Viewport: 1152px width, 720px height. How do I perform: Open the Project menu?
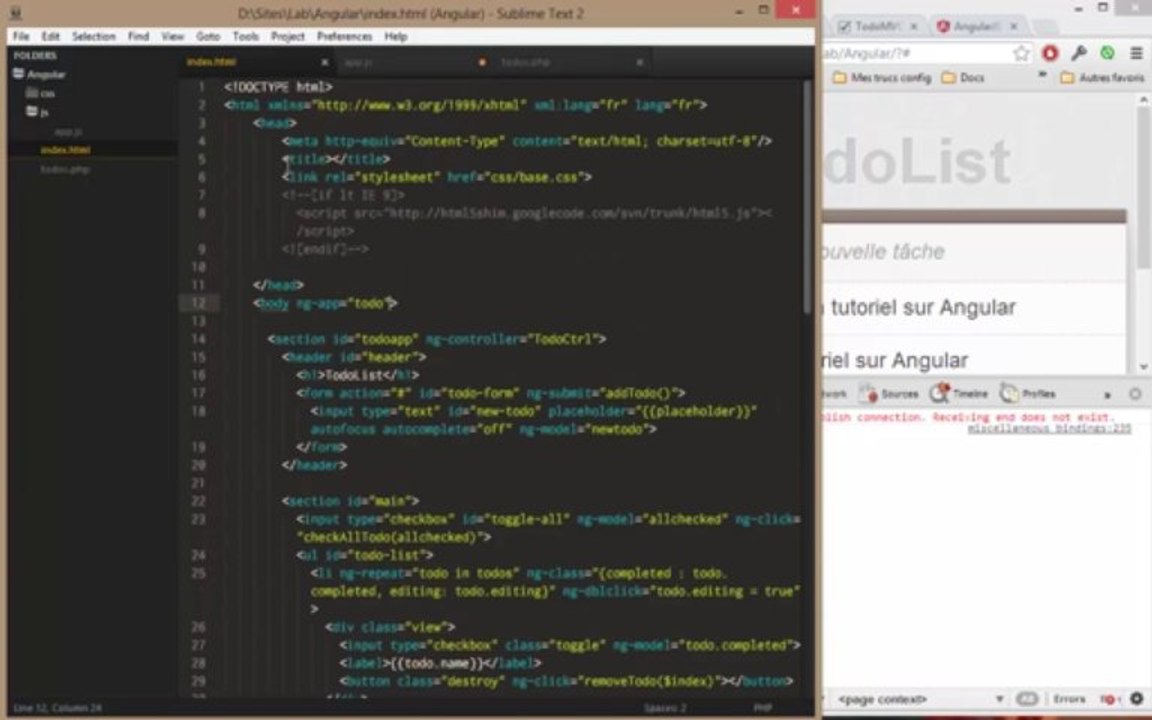287,36
